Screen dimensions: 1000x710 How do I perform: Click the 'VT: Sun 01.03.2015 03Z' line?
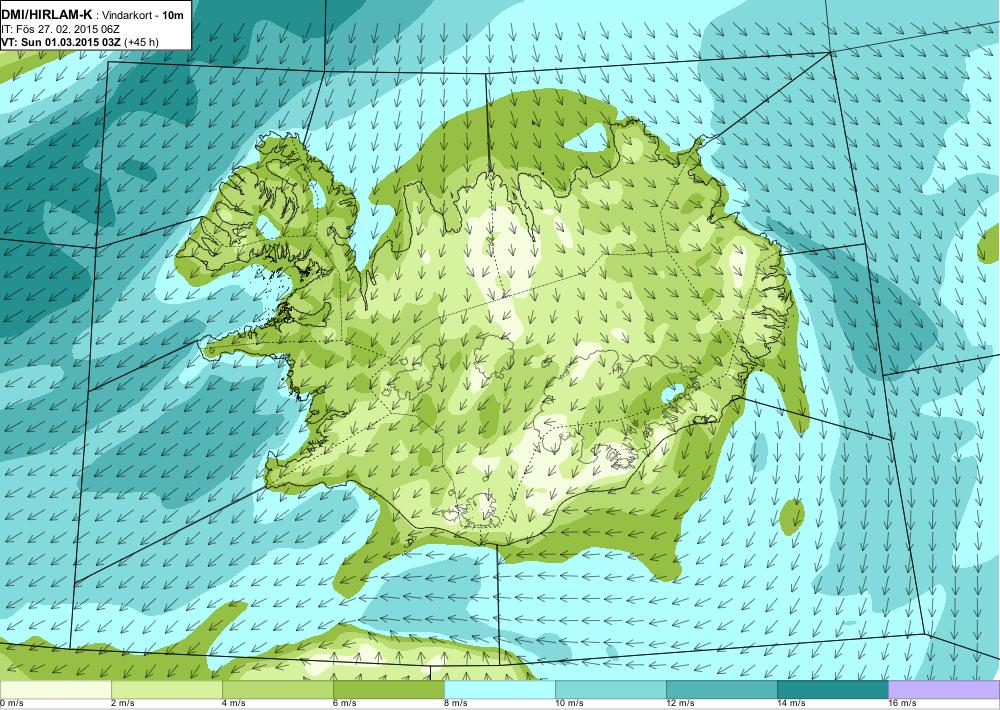click(x=62, y=42)
